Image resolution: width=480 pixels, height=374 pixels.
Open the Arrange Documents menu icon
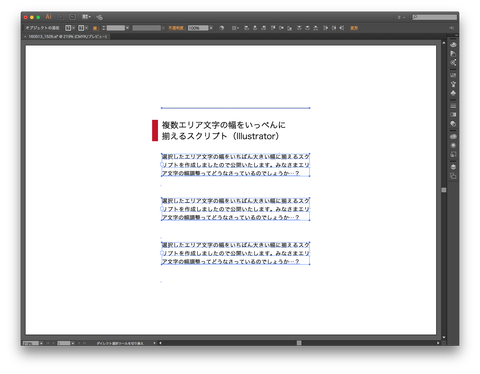coord(86,17)
